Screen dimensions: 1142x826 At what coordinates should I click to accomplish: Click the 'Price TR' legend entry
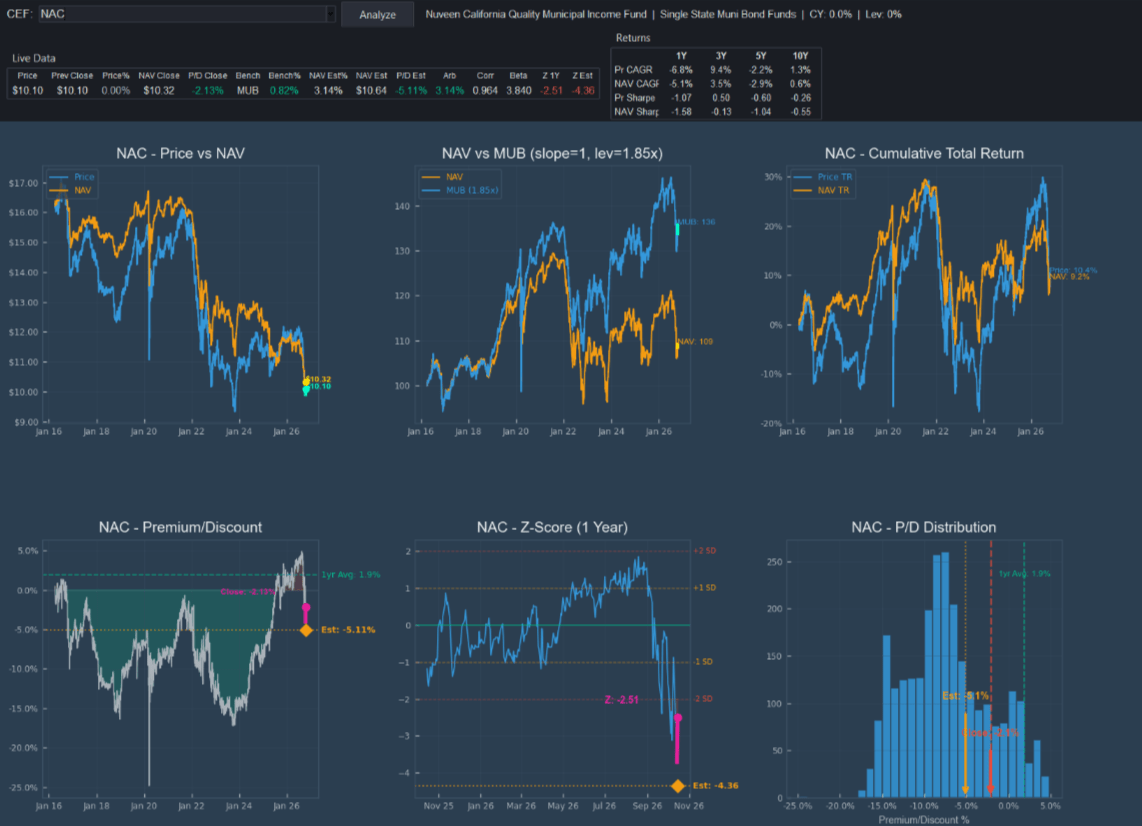tap(823, 177)
